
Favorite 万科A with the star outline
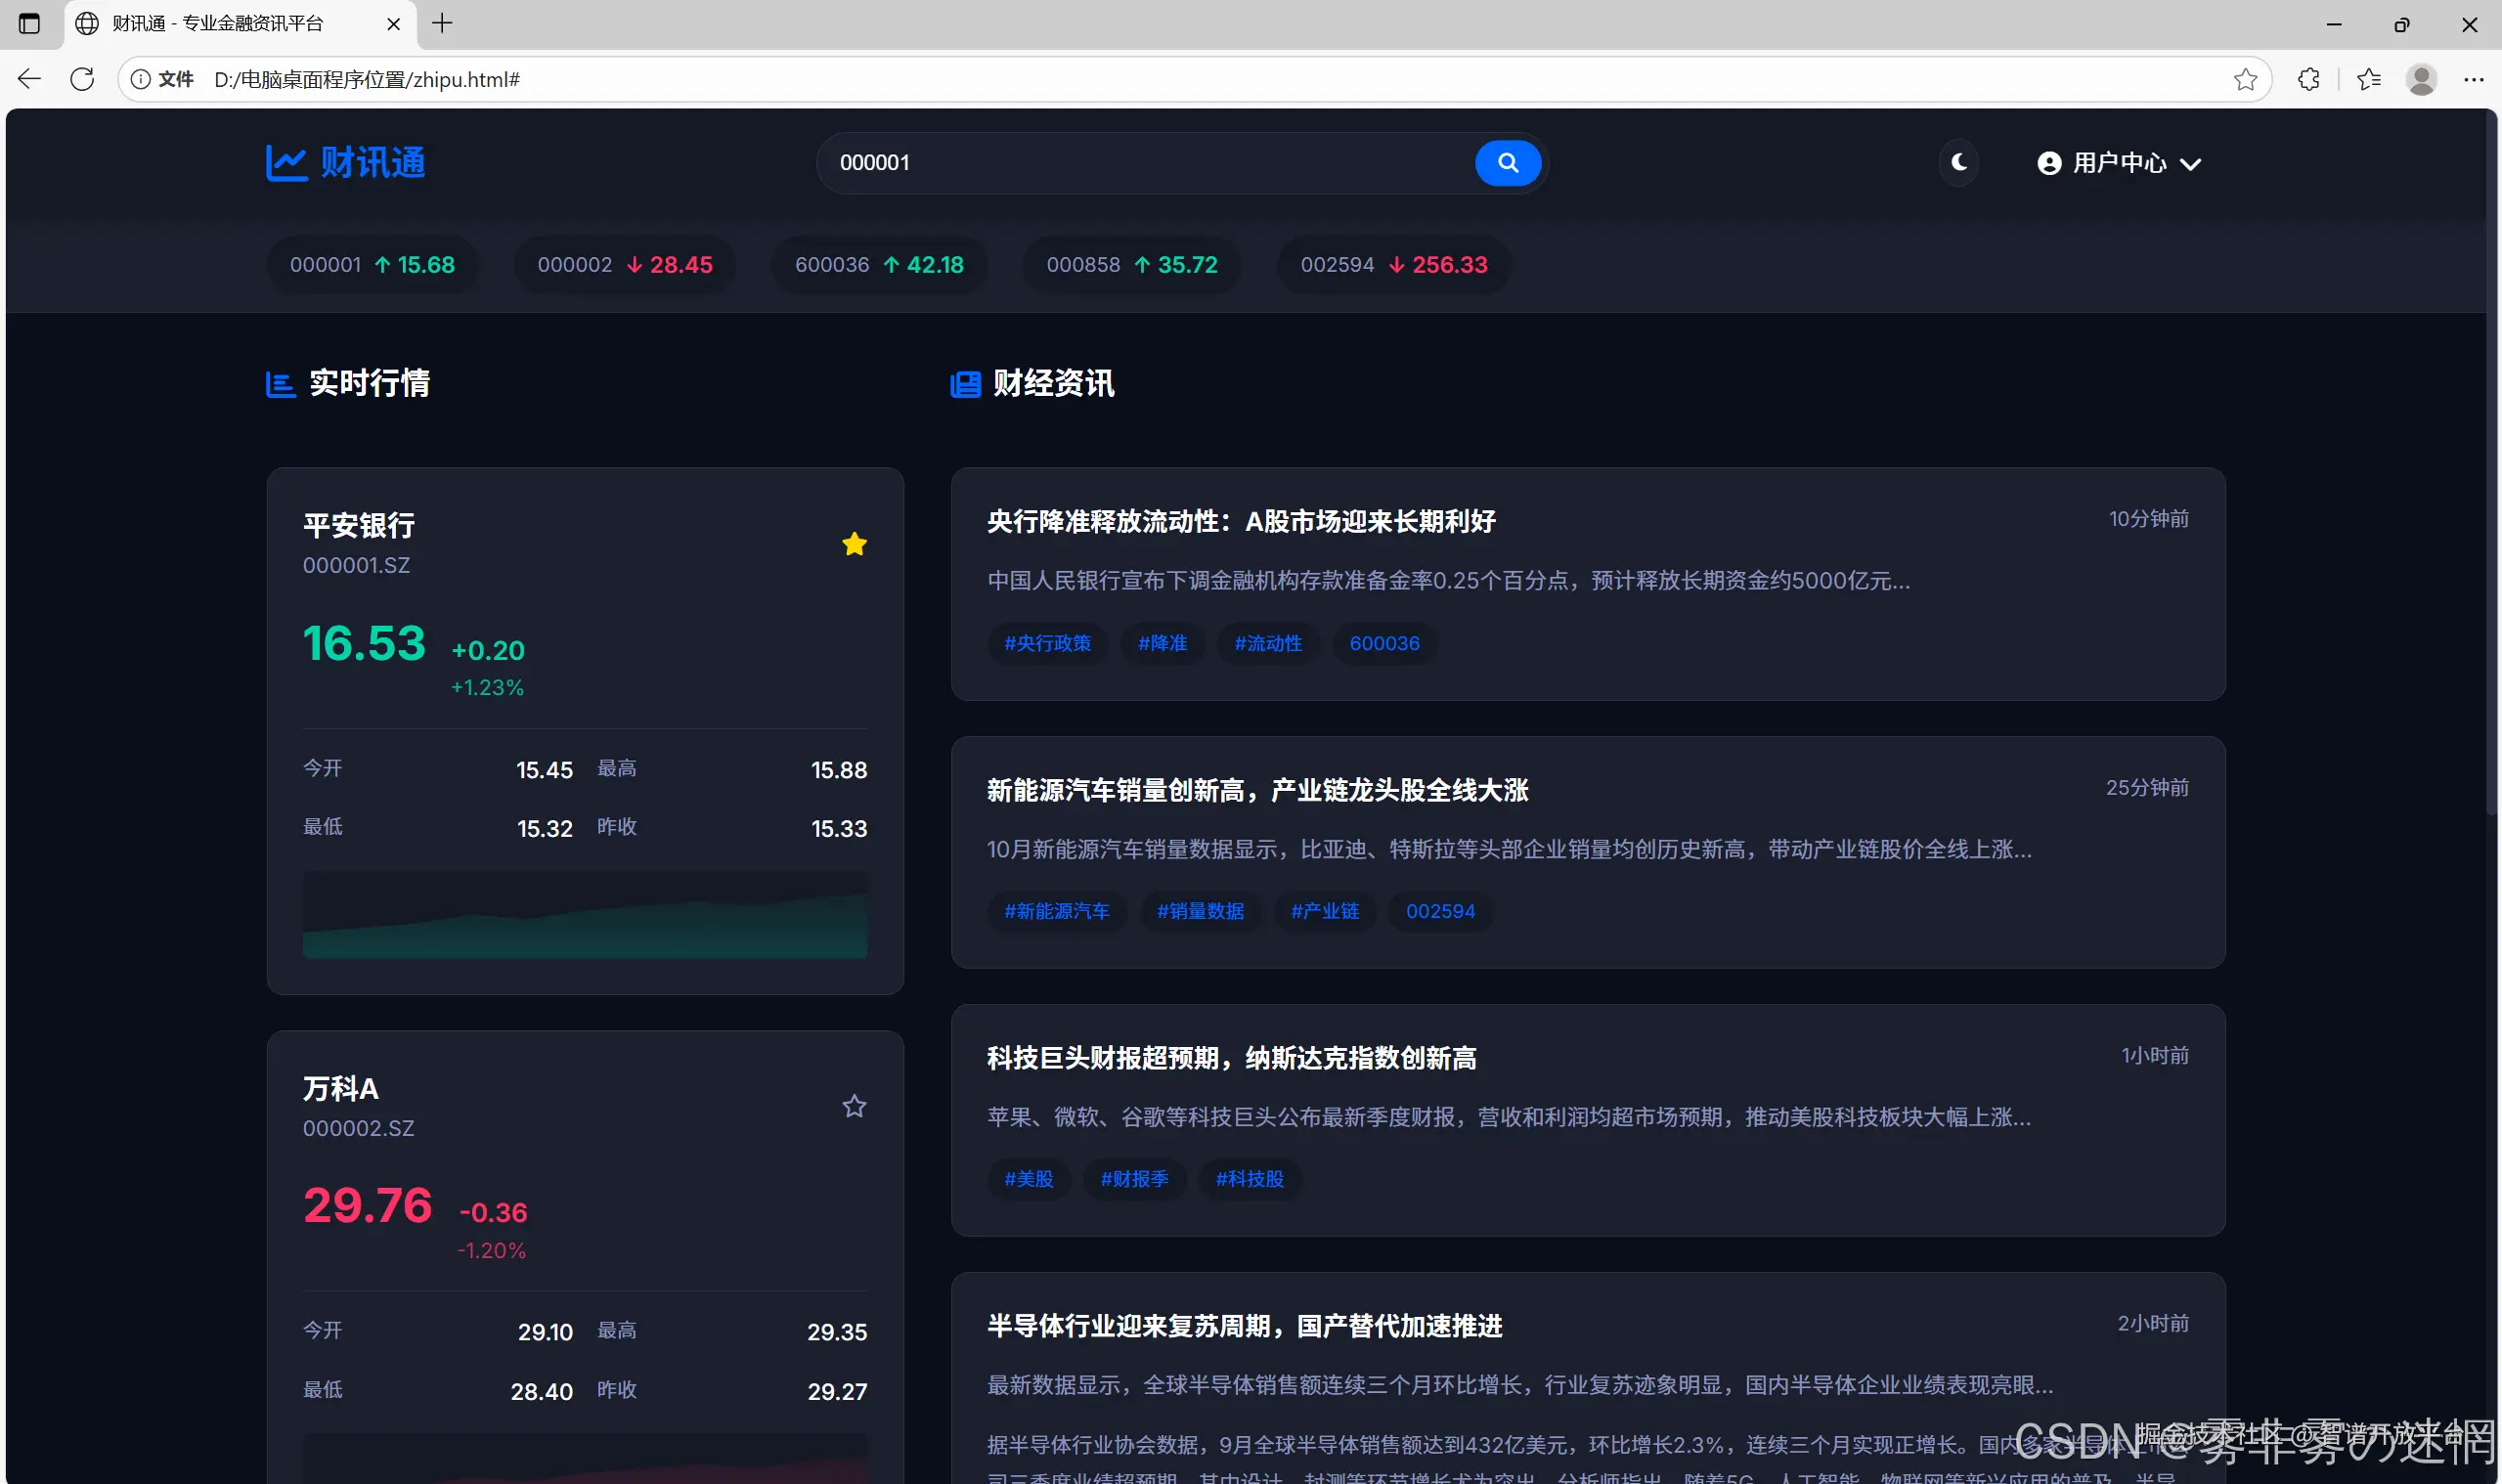854,1106
